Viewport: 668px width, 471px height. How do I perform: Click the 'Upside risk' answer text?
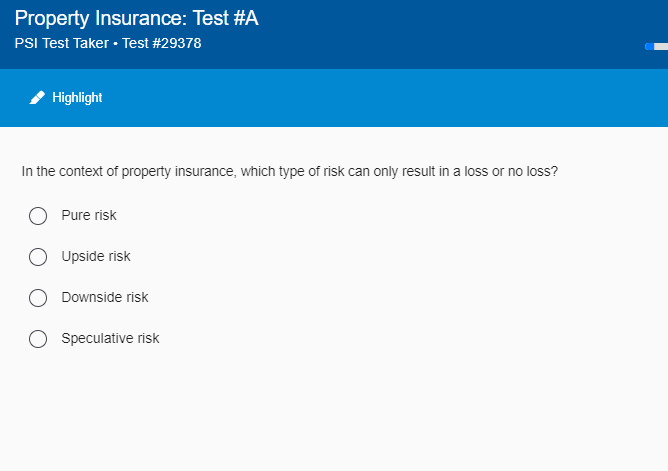coord(96,256)
